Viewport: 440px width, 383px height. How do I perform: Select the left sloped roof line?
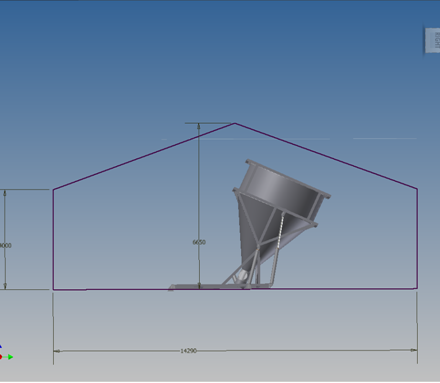point(144,156)
